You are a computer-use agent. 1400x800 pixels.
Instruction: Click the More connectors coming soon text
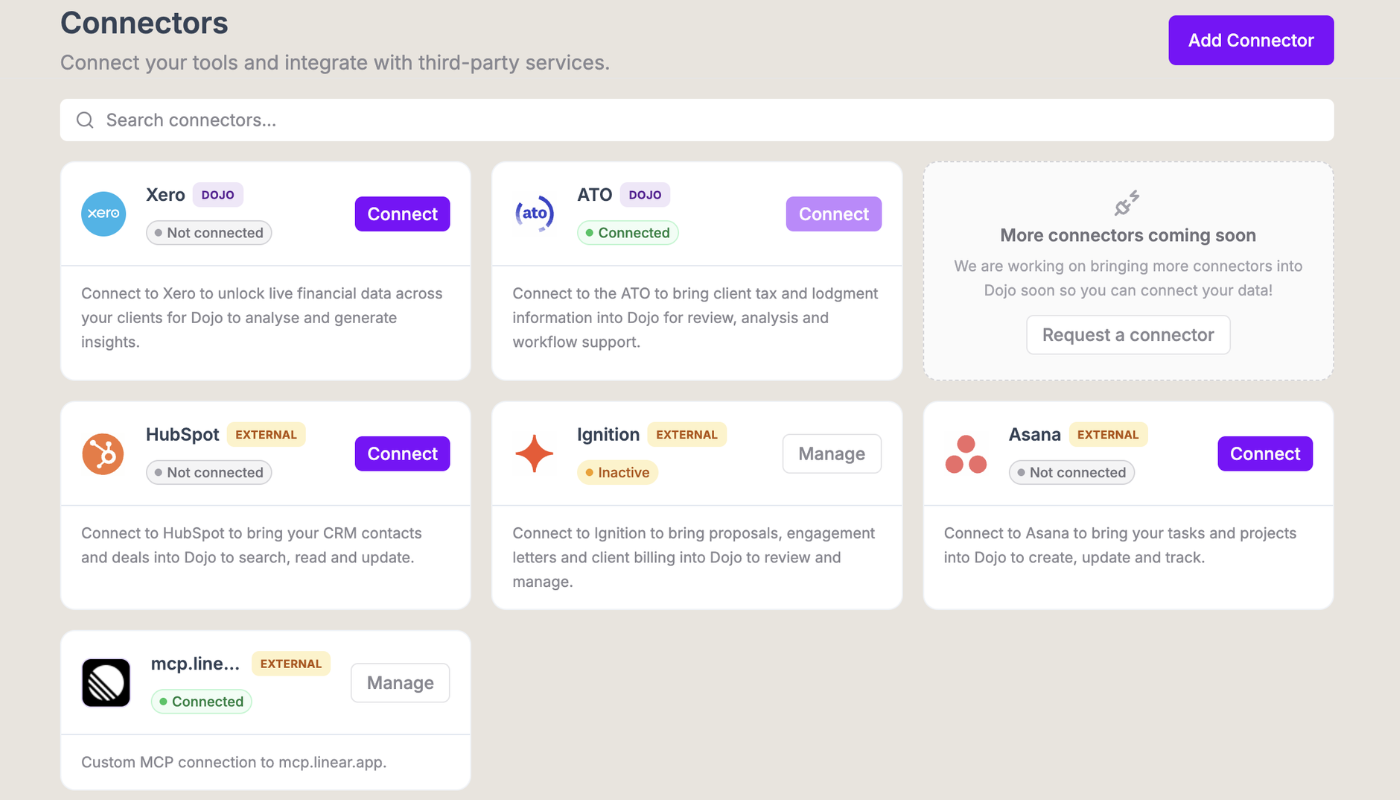[1128, 236]
